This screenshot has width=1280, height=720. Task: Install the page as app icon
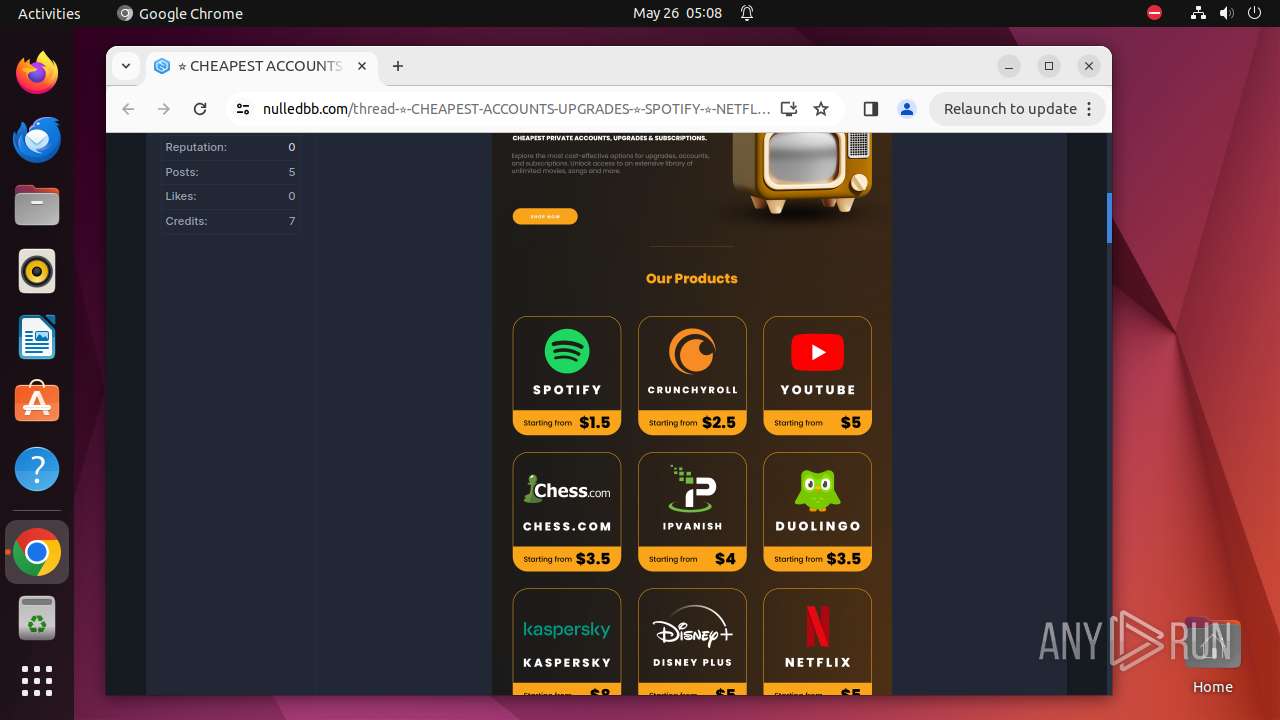pos(789,109)
